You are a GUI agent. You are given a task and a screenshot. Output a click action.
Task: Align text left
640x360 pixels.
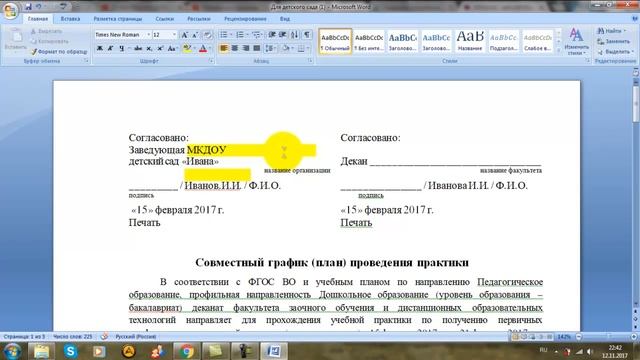[224, 49]
